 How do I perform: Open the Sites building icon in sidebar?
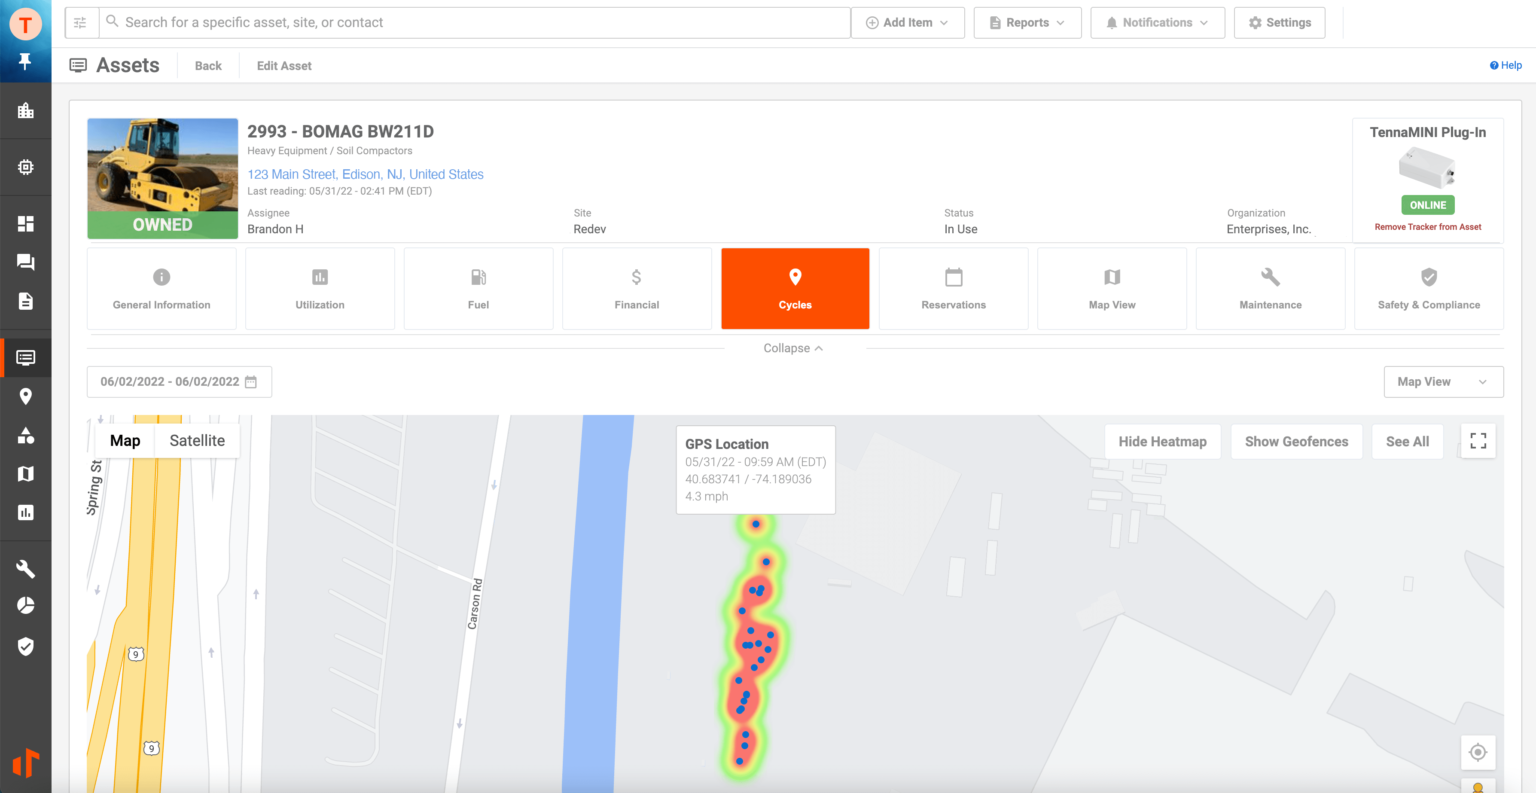(x=25, y=110)
